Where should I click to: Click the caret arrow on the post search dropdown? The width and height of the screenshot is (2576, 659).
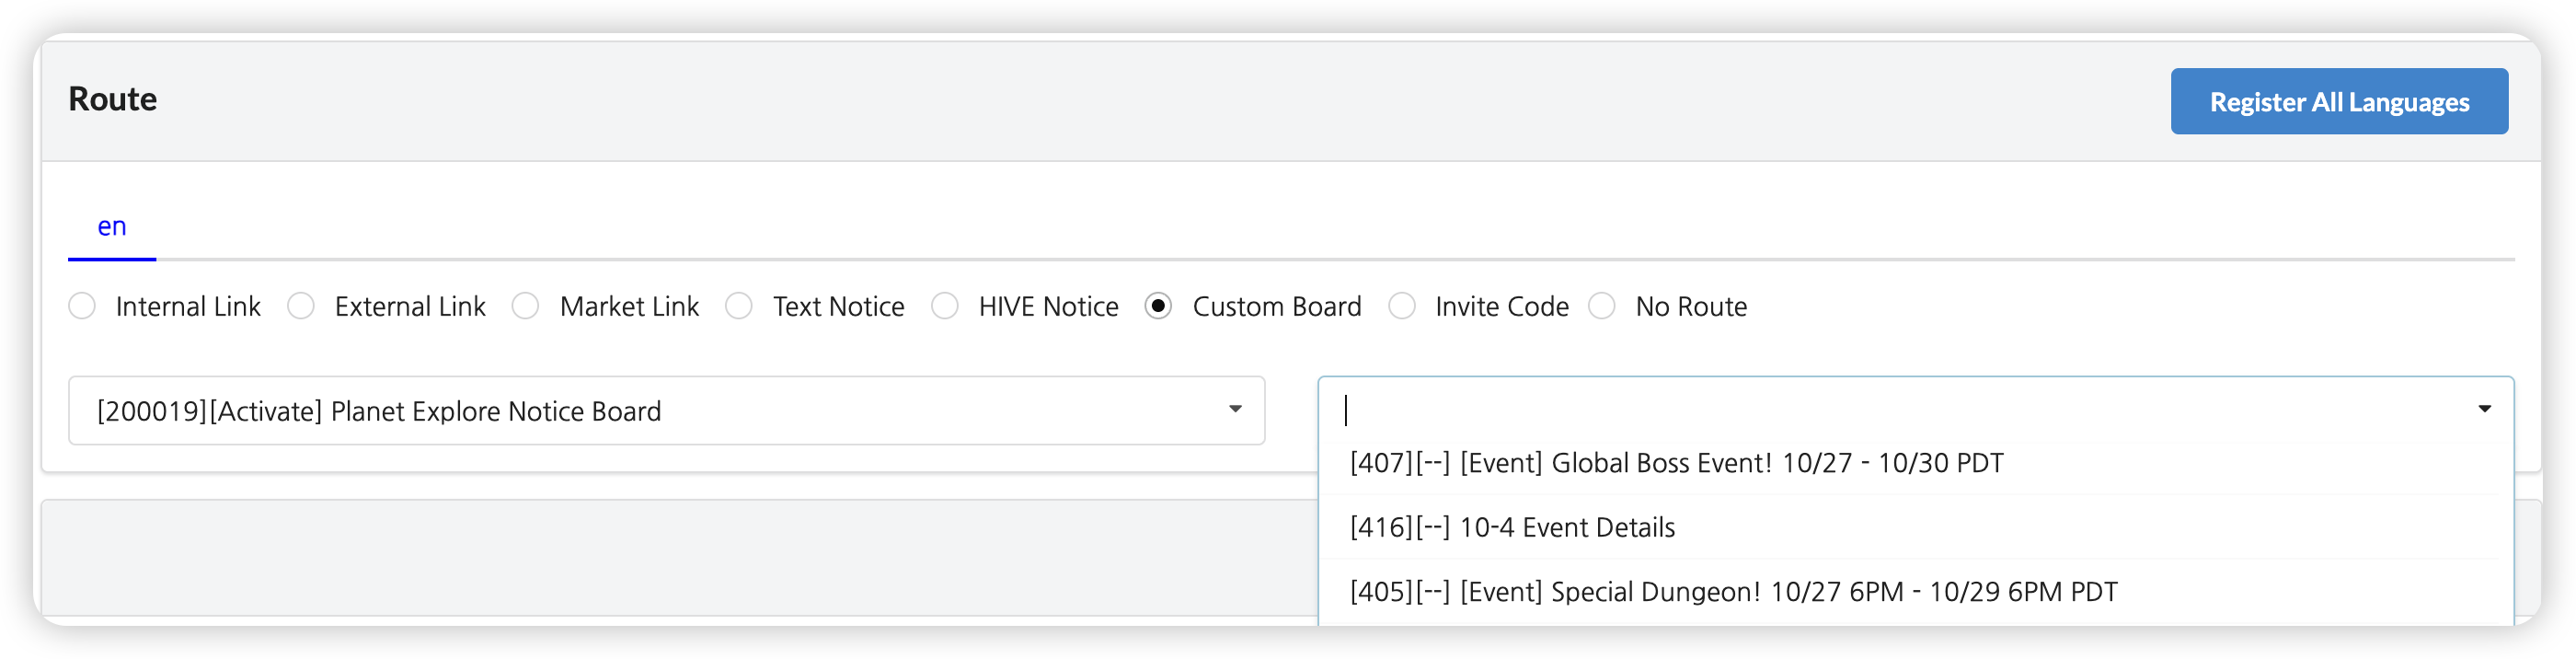coord(2484,409)
